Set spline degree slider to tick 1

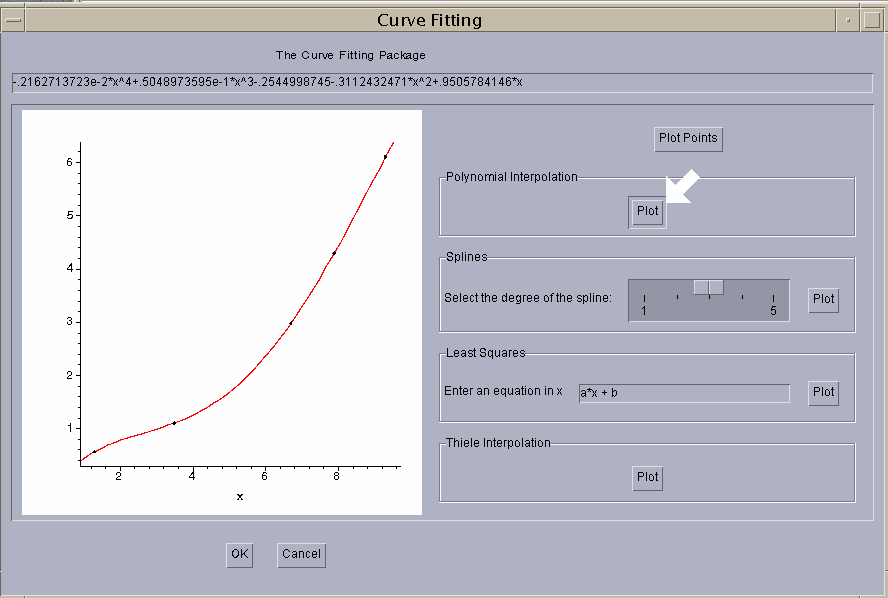point(645,298)
